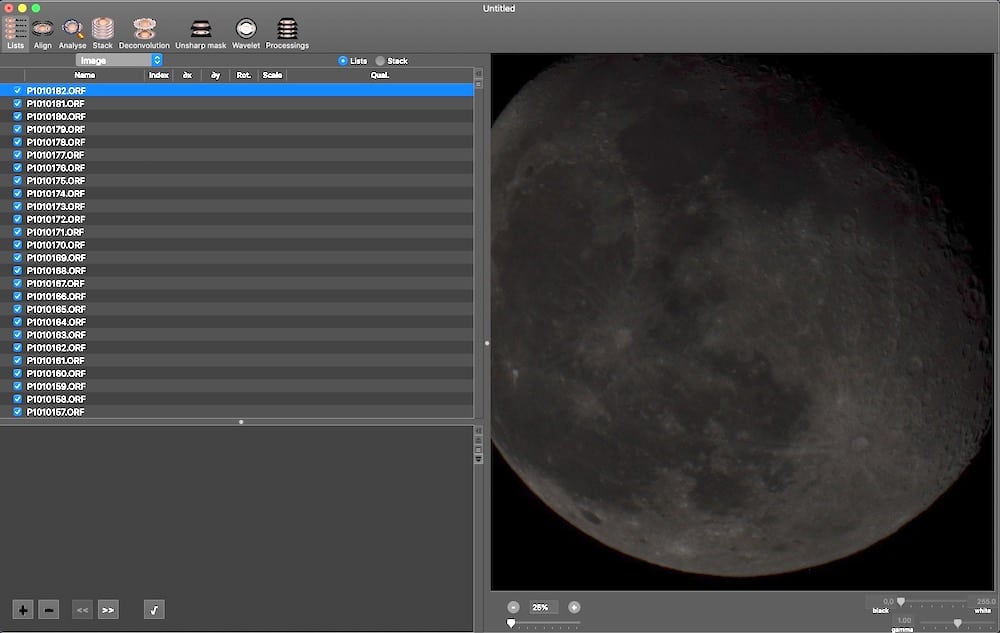Open the Wavelet tool
Viewport: 1000px width, 633px height.
coord(246,34)
